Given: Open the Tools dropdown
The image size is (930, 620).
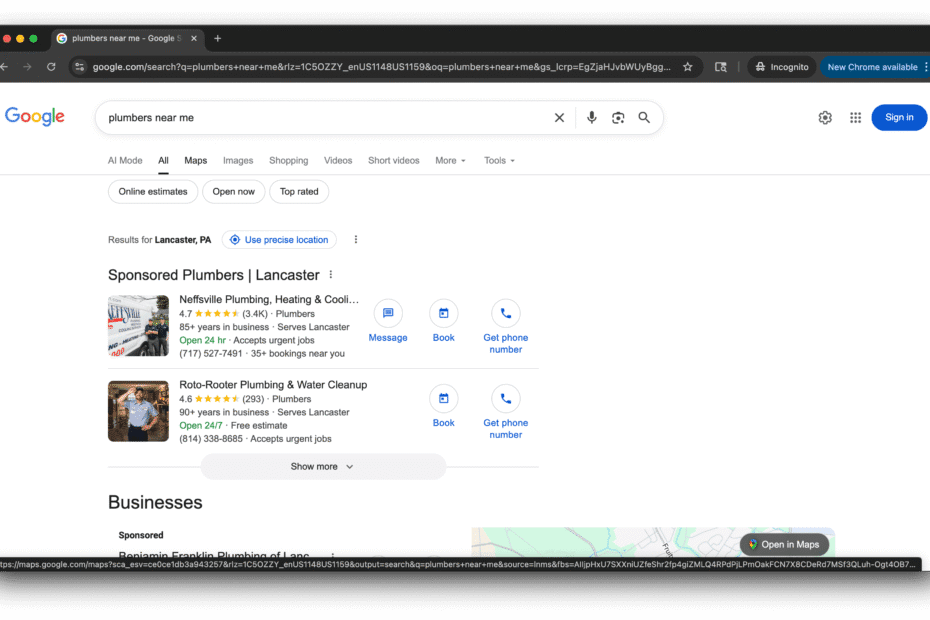Looking at the screenshot, I should [499, 161].
